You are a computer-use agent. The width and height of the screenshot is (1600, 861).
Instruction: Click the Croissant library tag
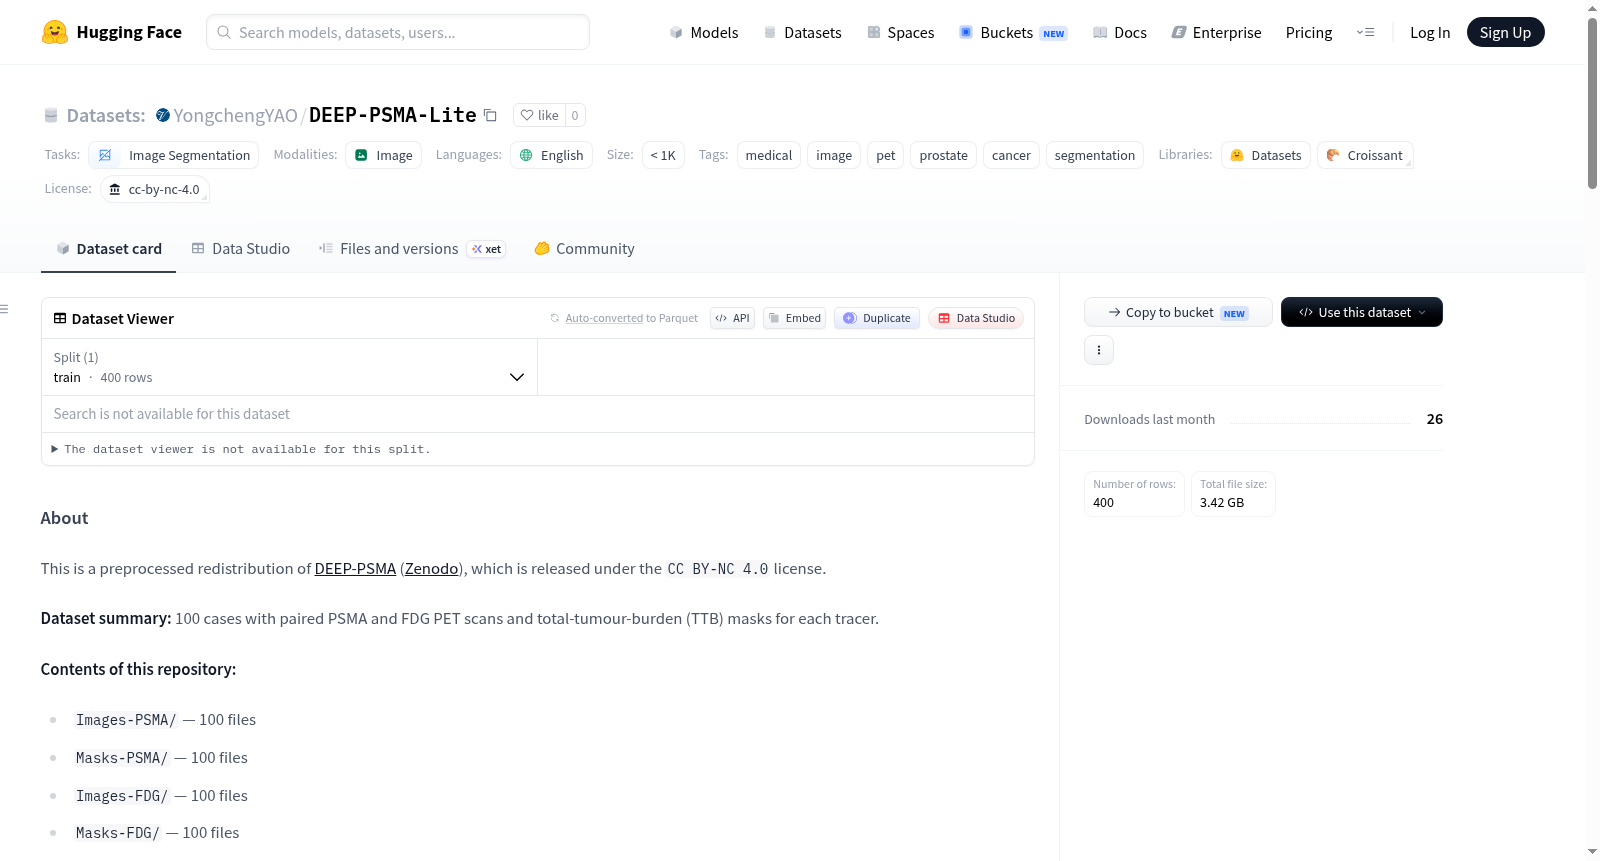[1365, 155]
